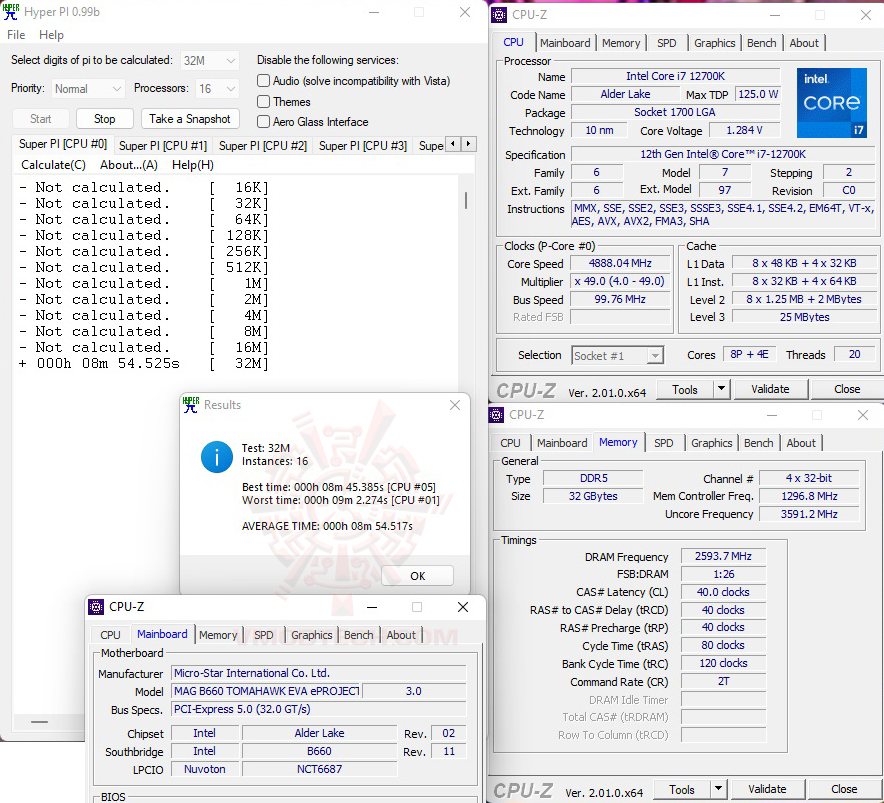Open the Processors 16 dropdown

coord(217,89)
